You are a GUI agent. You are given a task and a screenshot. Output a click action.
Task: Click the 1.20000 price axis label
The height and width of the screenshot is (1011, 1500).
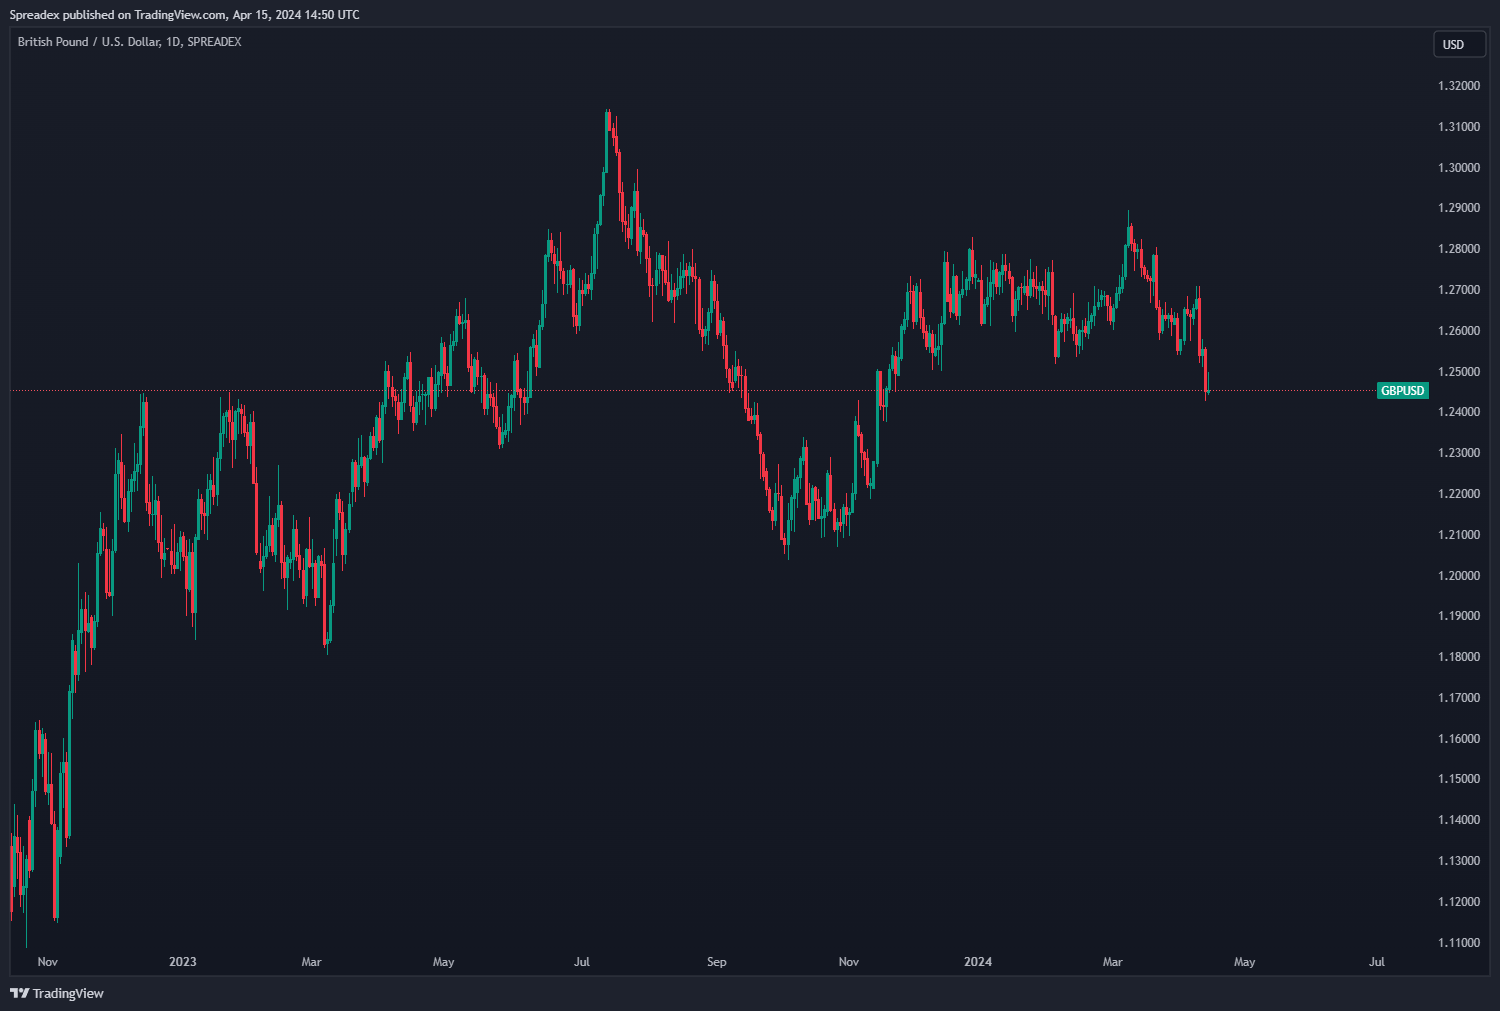coord(1459,576)
